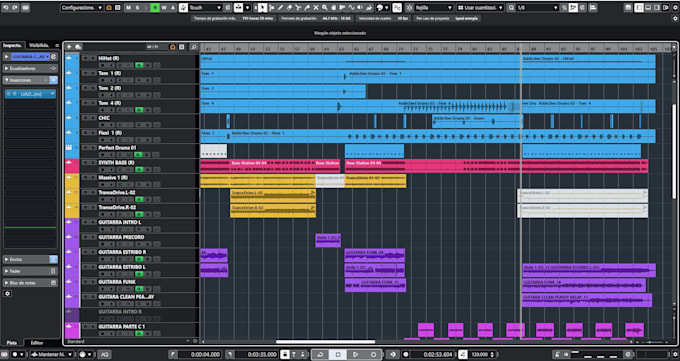The height and width of the screenshot is (361, 680).
Task: Show or hide the lower zone
Action: (648, 7)
